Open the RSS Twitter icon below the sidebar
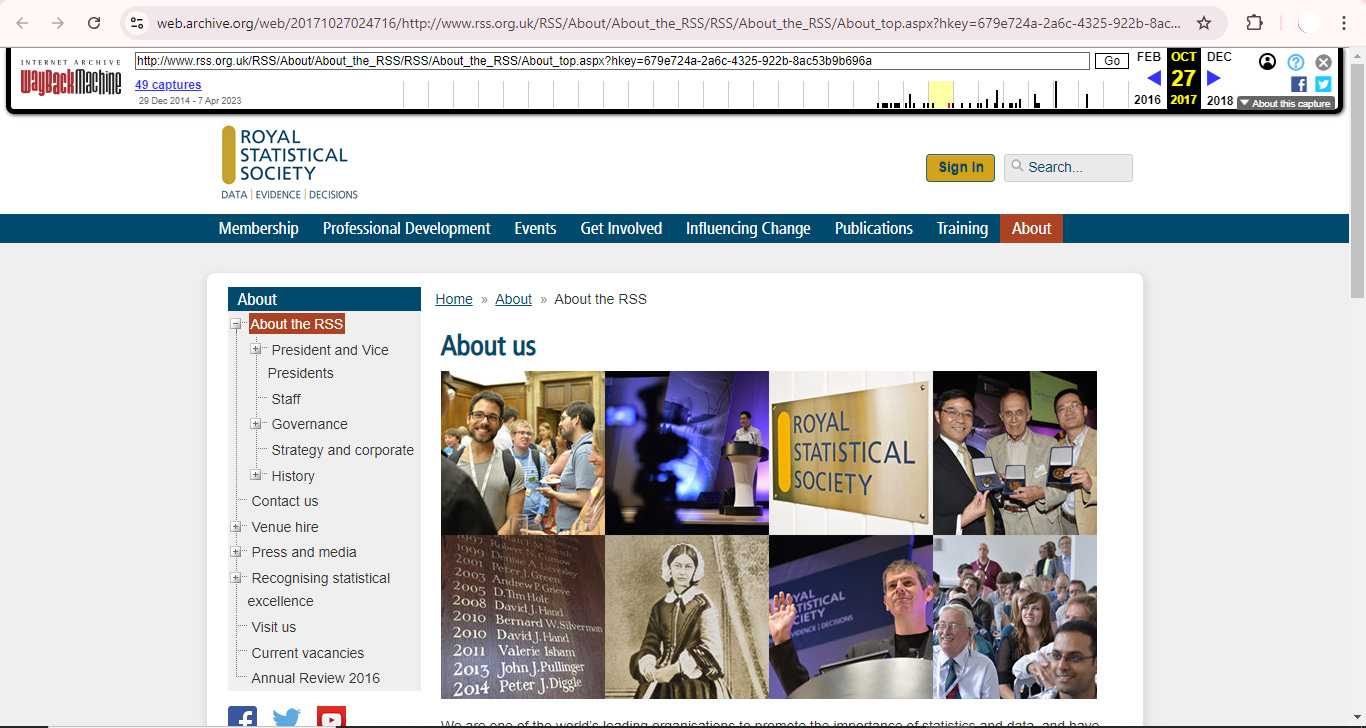 click(x=286, y=717)
